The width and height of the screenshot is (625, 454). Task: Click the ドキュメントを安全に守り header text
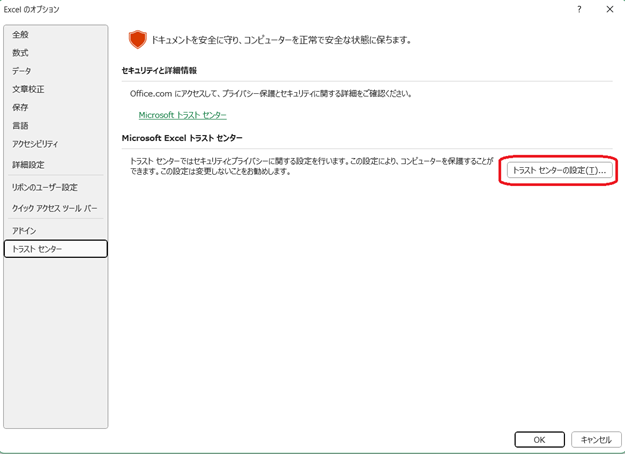(x=281, y=40)
